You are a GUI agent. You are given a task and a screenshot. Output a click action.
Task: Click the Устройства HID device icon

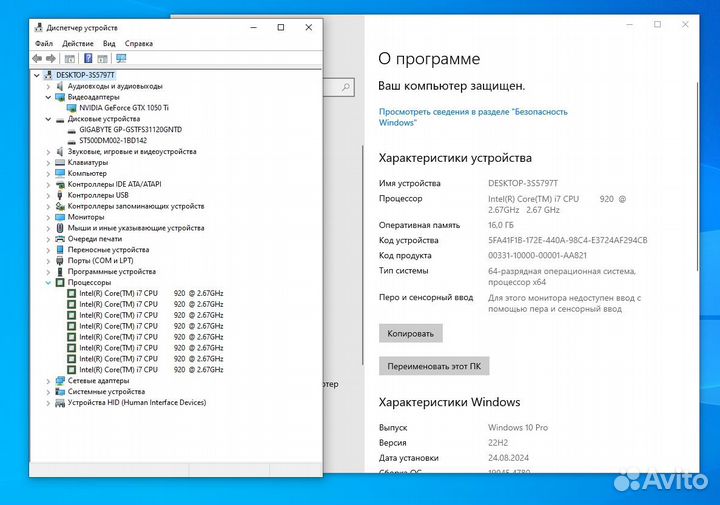(60, 403)
